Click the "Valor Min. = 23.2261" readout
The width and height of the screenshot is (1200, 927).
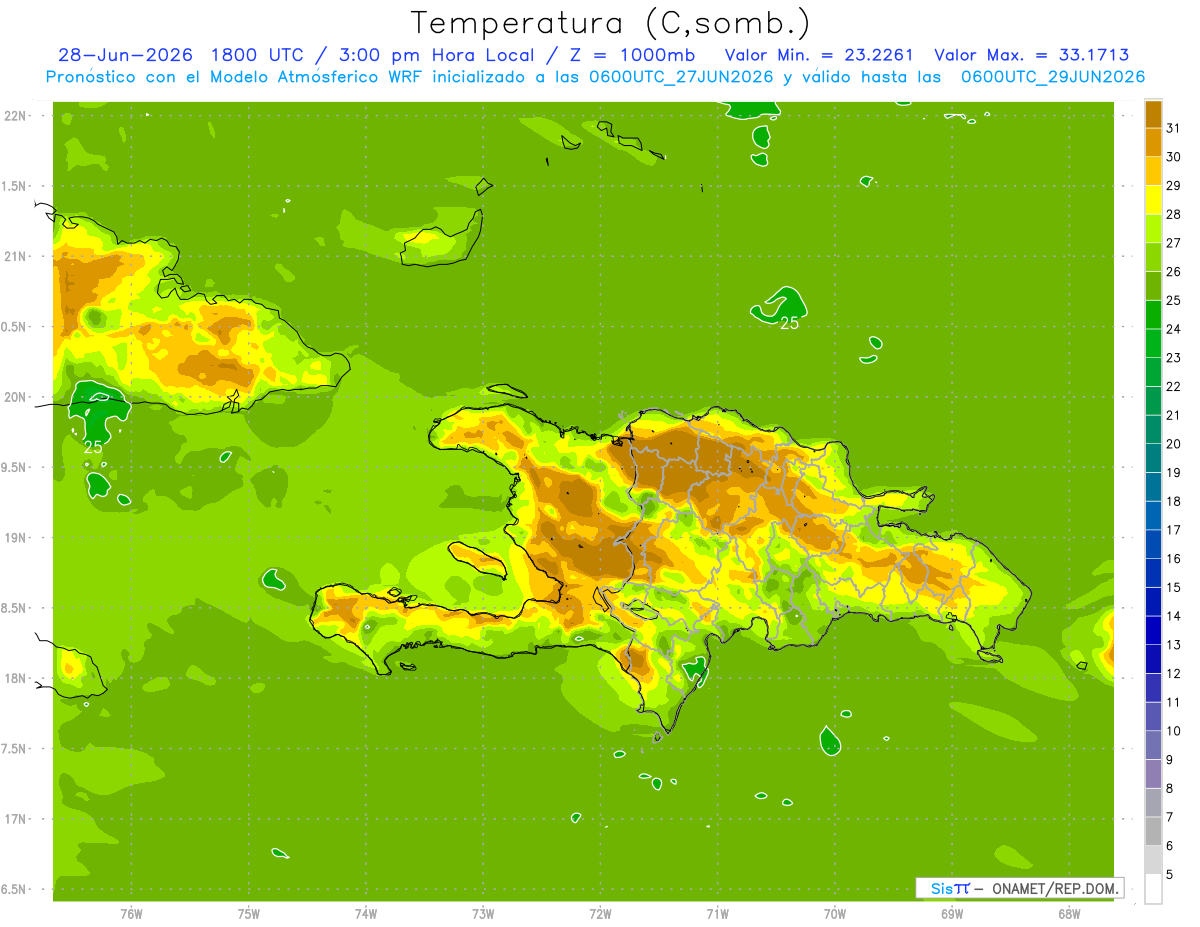[x=819, y=55]
